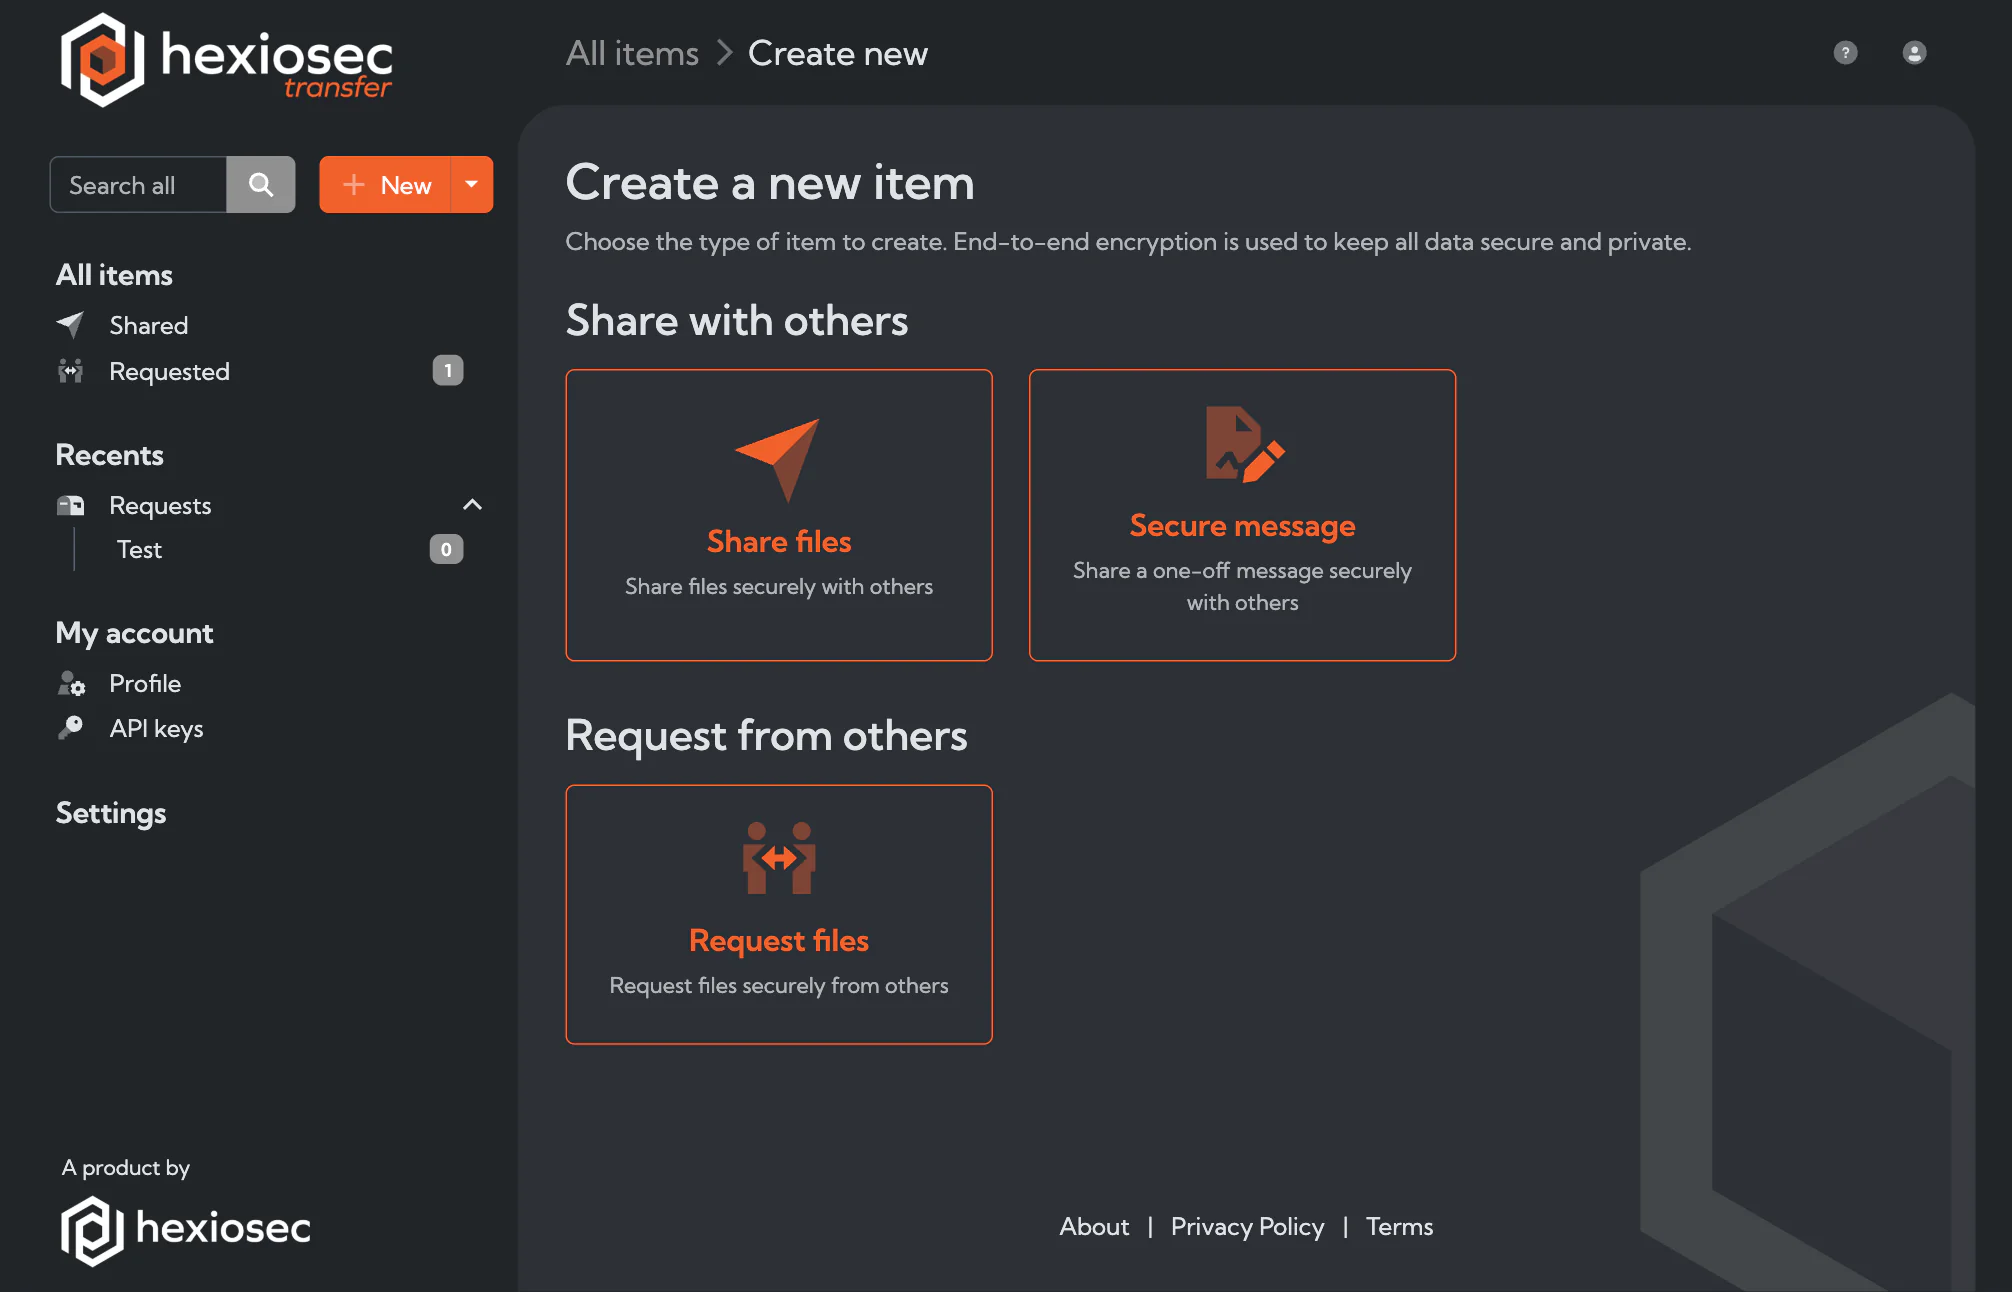This screenshot has height=1292, width=2012.
Task: Click the Shared paper-plane icon in sidebar
Action: pyautogui.click(x=70, y=324)
